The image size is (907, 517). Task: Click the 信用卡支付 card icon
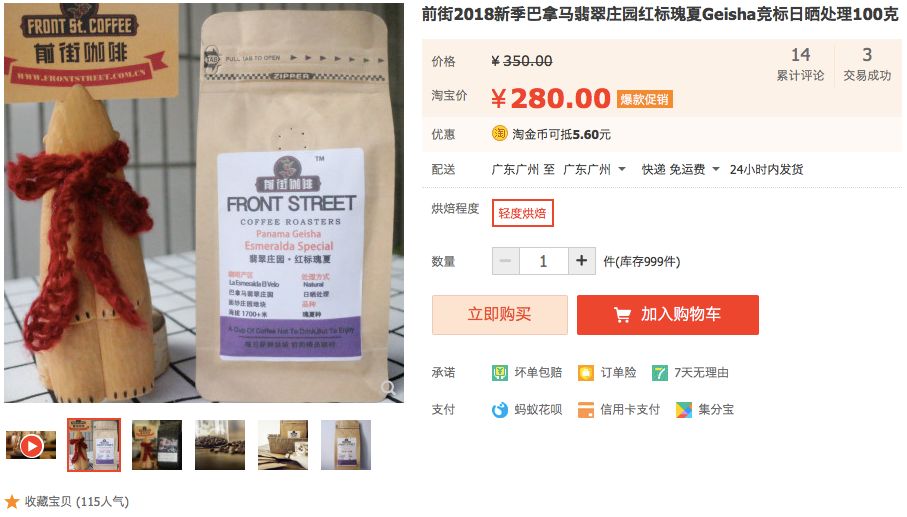click(x=585, y=409)
